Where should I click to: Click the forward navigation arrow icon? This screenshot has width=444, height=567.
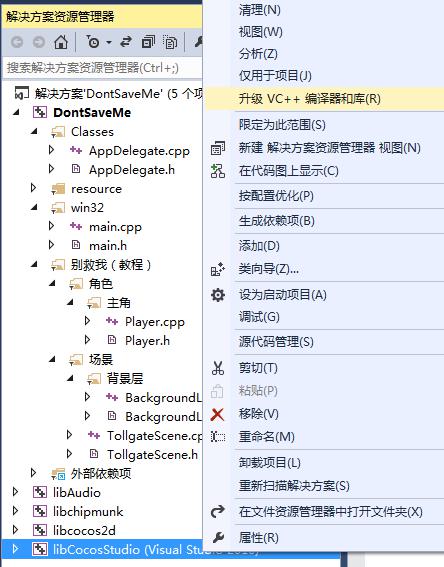39,42
